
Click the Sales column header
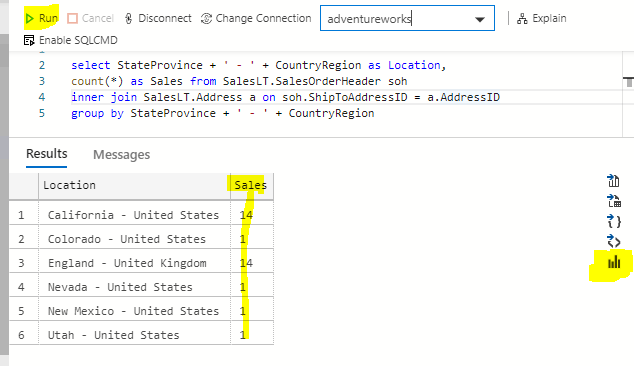click(x=252, y=185)
